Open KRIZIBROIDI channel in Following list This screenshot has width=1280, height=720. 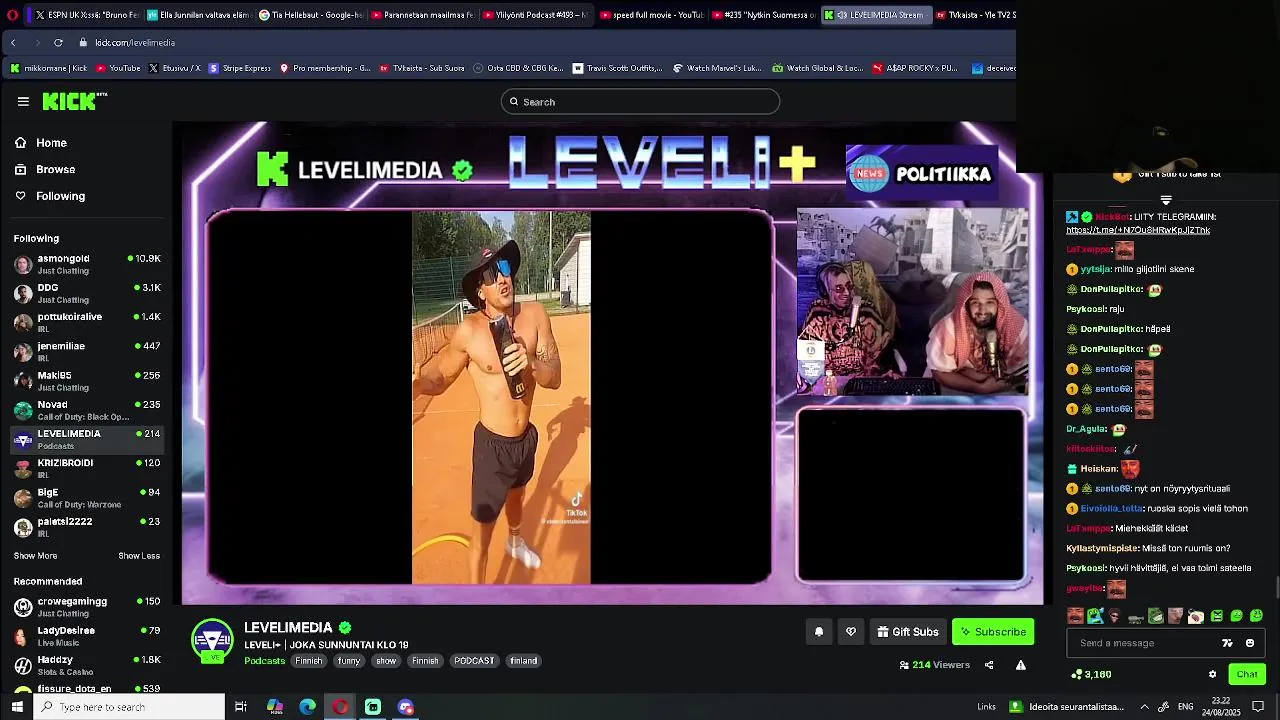pos(87,468)
